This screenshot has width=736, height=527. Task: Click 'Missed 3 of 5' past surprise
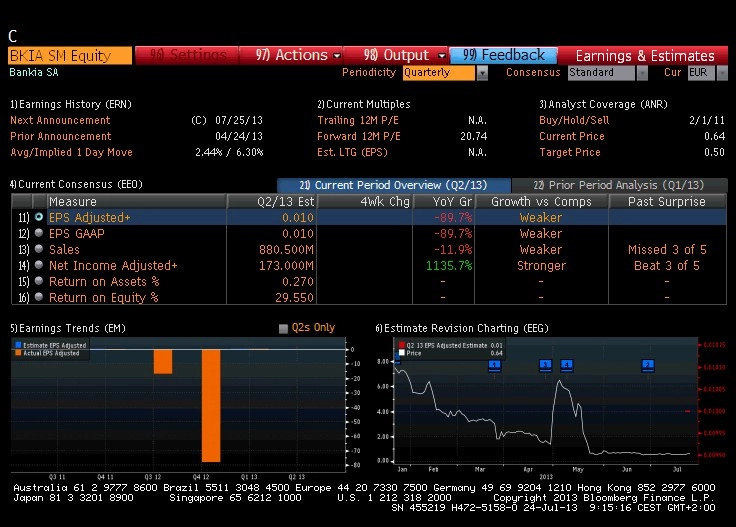click(x=667, y=249)
